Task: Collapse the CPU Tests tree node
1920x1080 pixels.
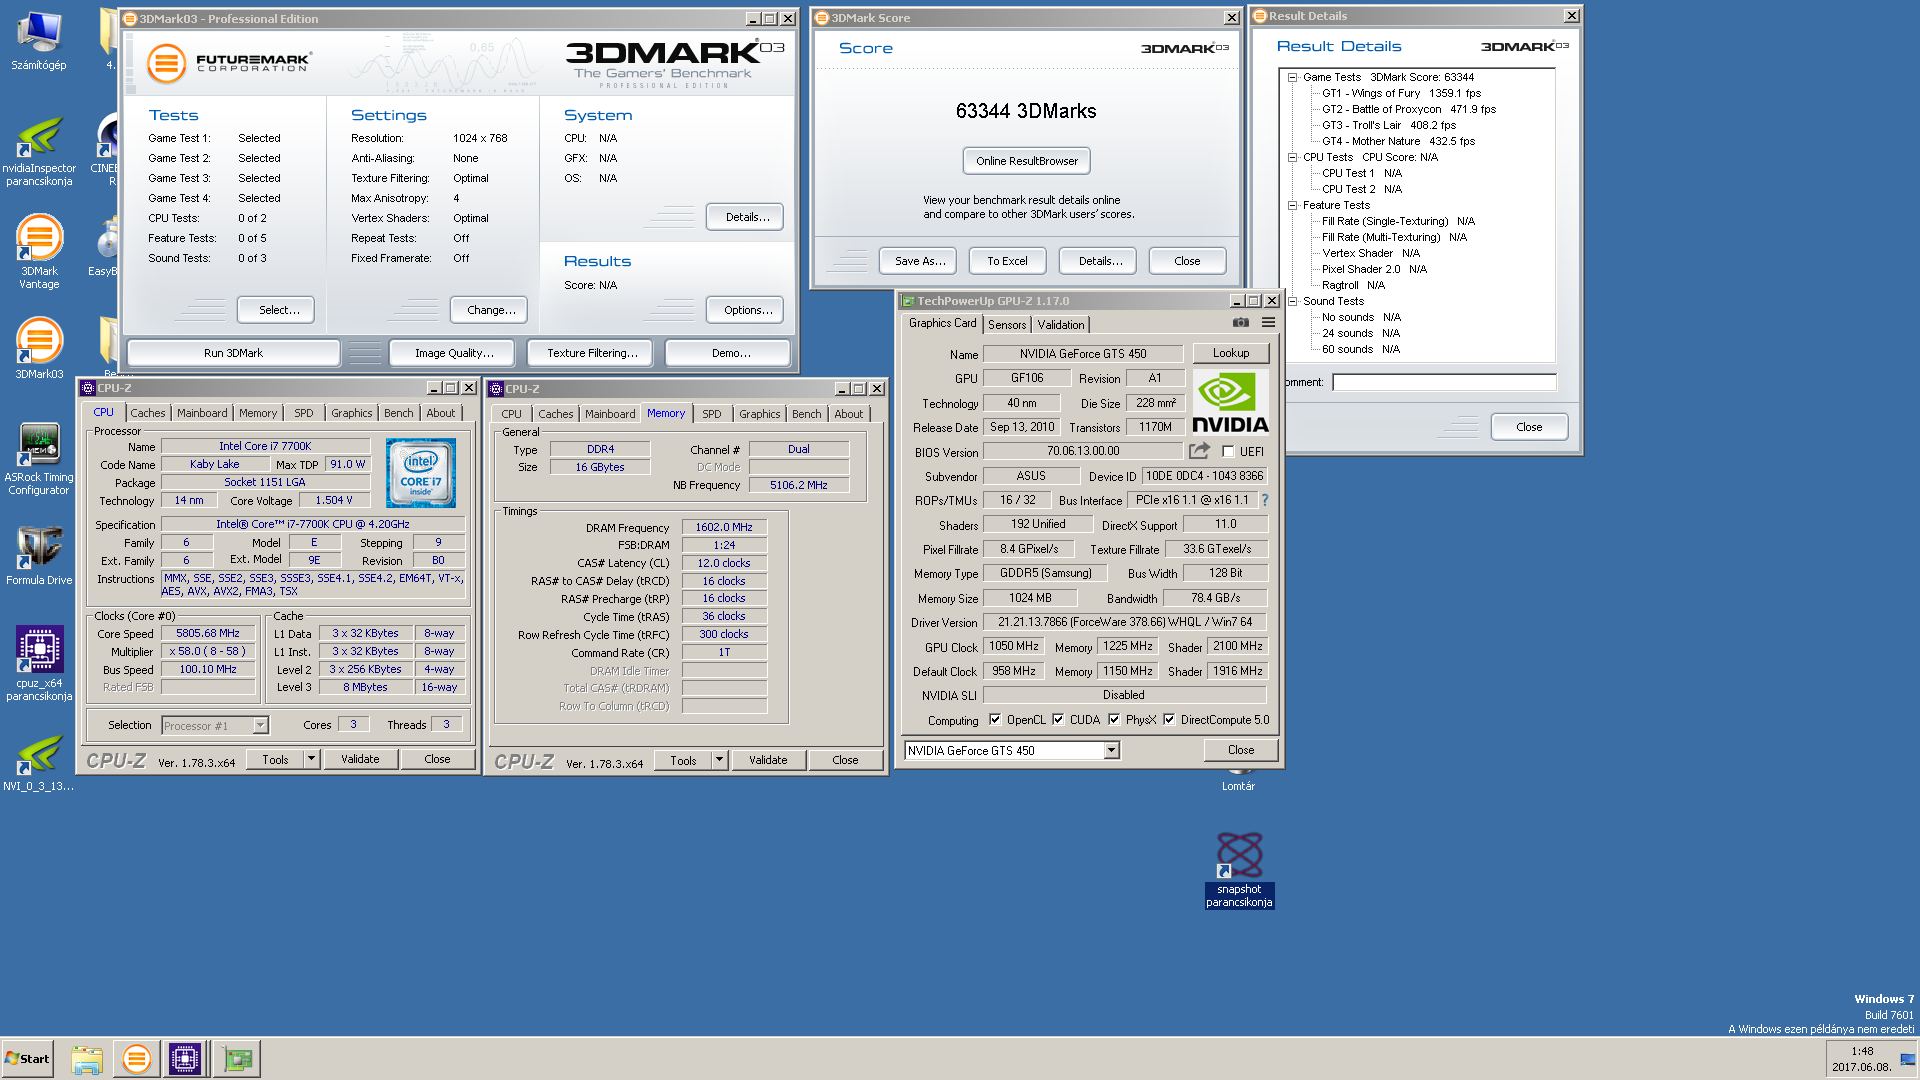Action: tap(1293, 157)
